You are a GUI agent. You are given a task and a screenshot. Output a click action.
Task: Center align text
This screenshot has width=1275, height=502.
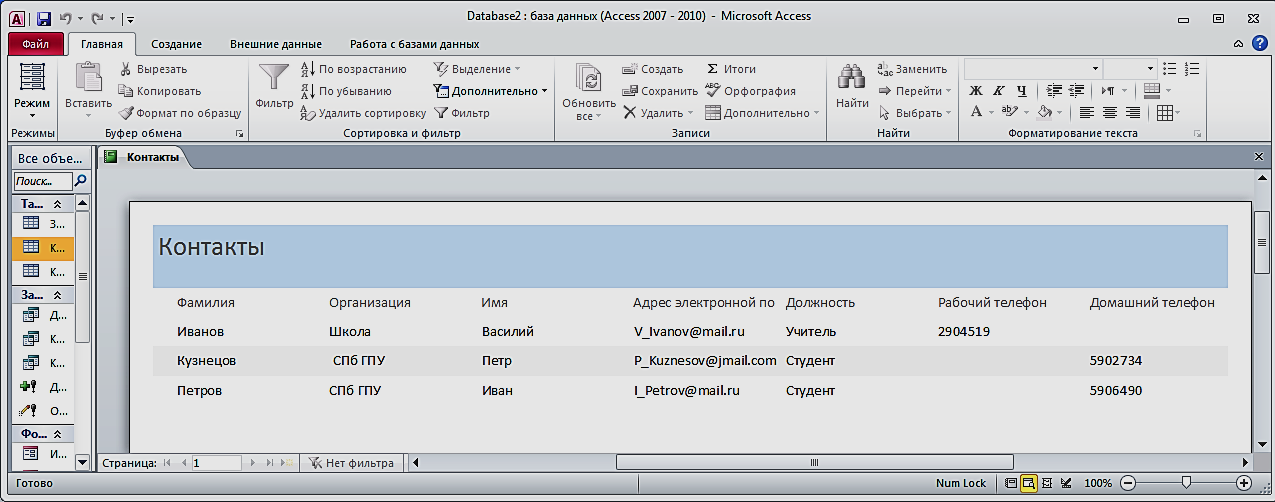coord(1109,113)
